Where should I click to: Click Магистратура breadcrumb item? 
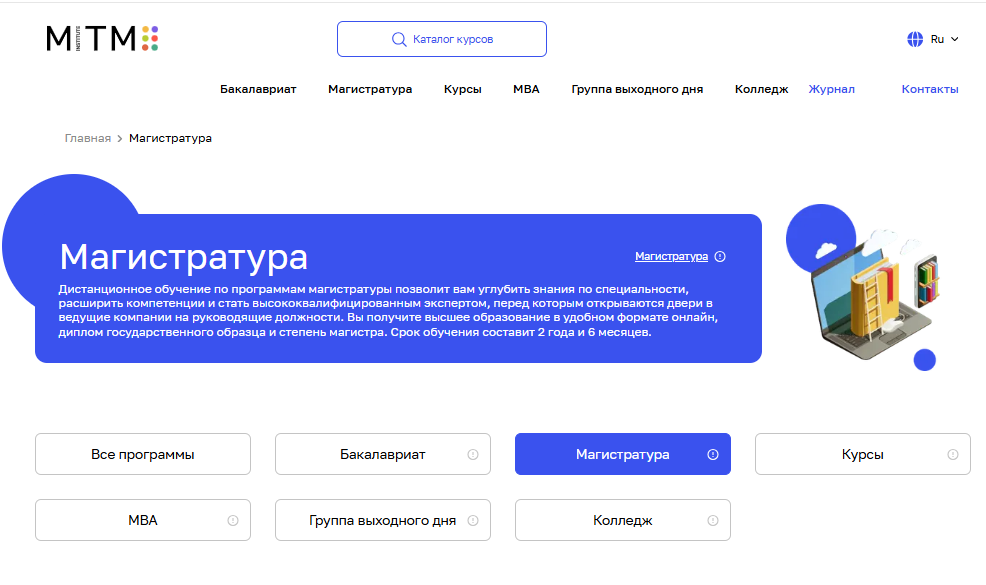[x=170, y=138]
